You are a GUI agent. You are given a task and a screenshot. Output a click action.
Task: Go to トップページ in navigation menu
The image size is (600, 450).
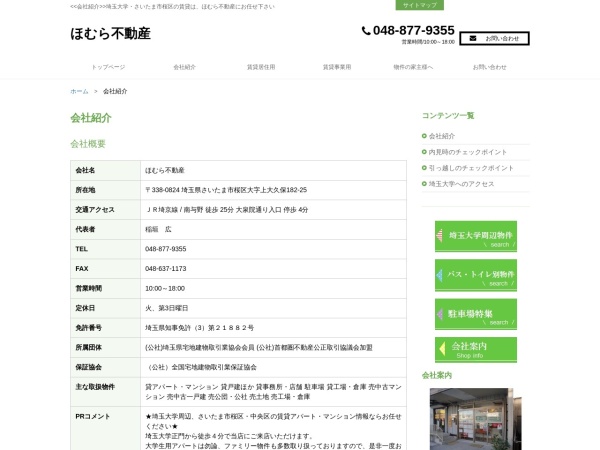108,67
